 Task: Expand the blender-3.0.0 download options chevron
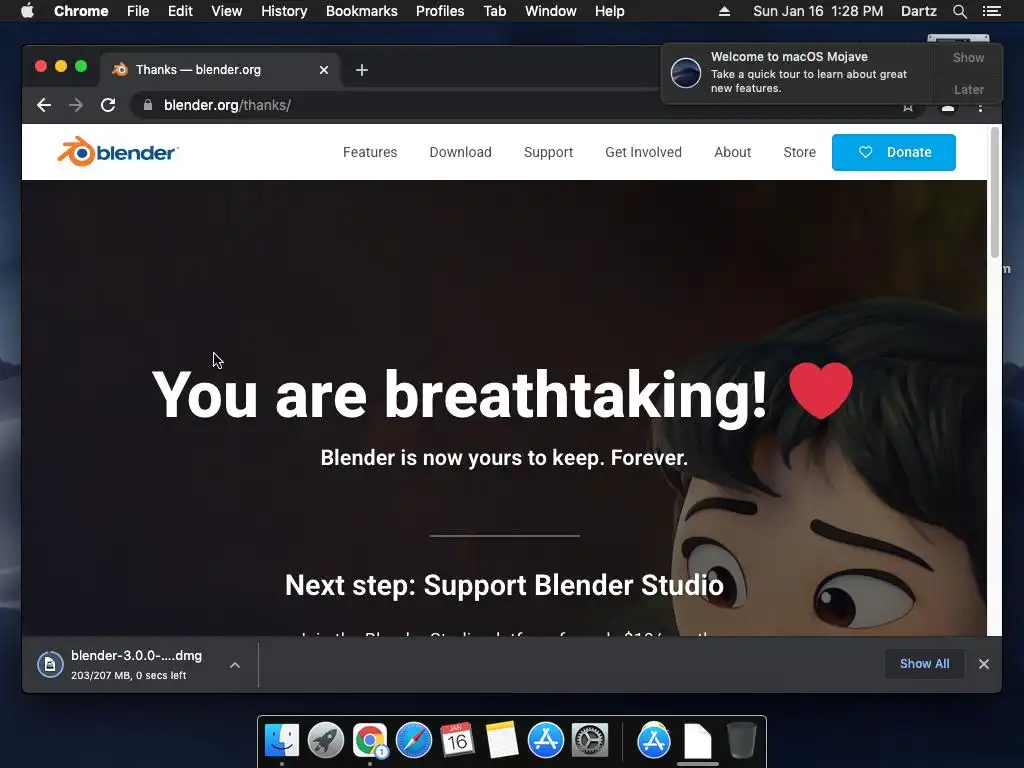click(235, 665)
